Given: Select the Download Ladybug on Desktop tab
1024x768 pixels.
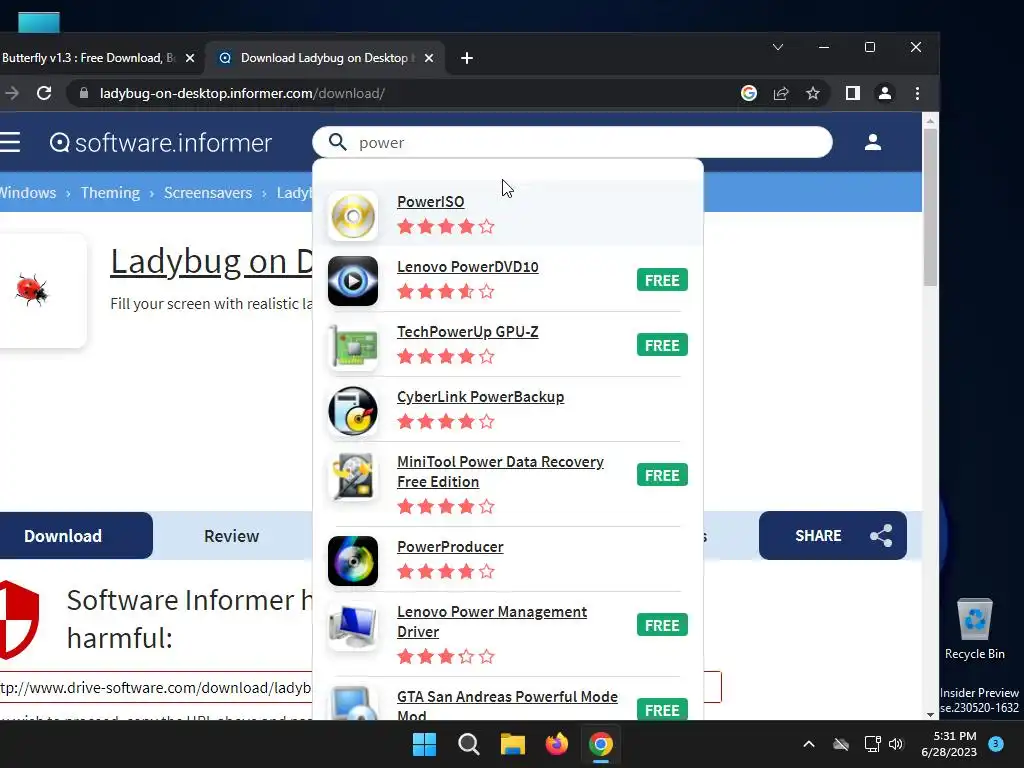Looking at the screenshot, I should [325, 58].
